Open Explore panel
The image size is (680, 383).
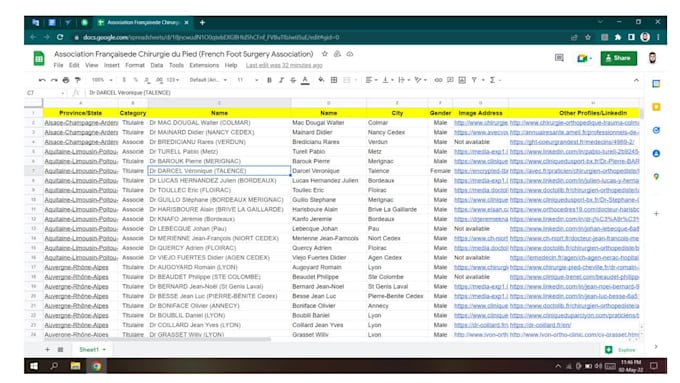click(x=621, y=350)
